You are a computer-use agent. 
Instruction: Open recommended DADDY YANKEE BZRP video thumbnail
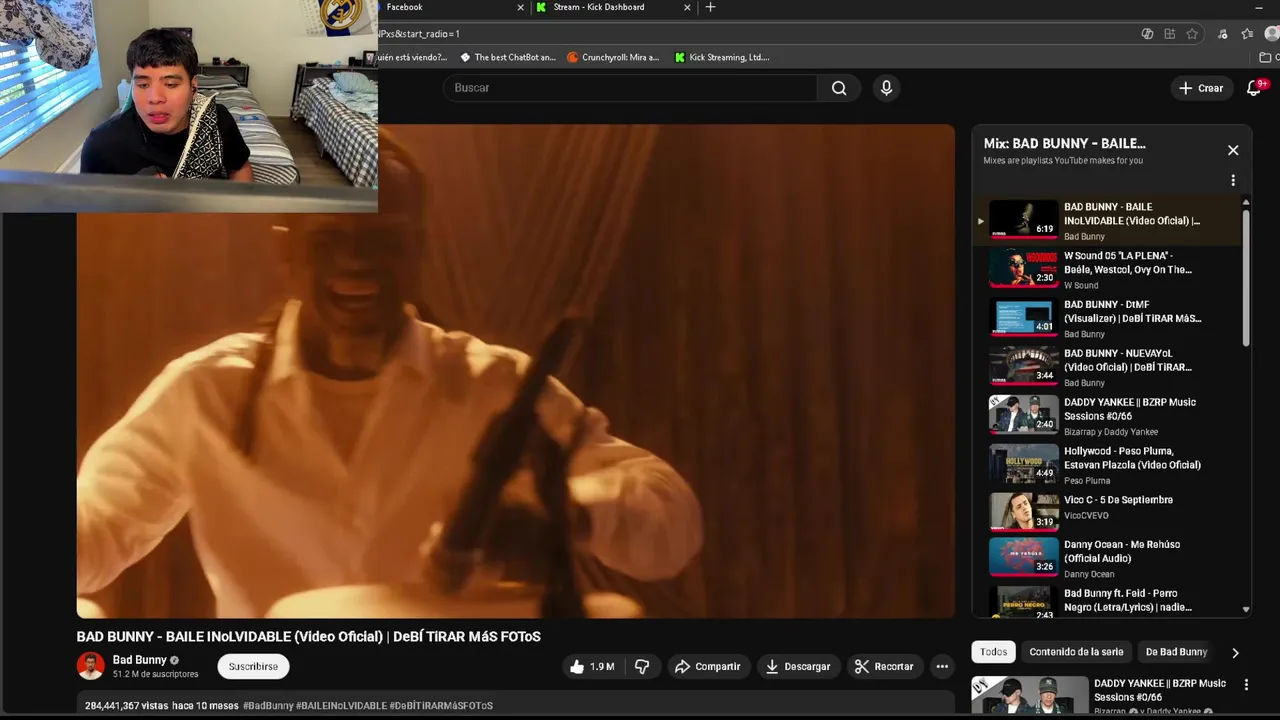coord(1029,697)
